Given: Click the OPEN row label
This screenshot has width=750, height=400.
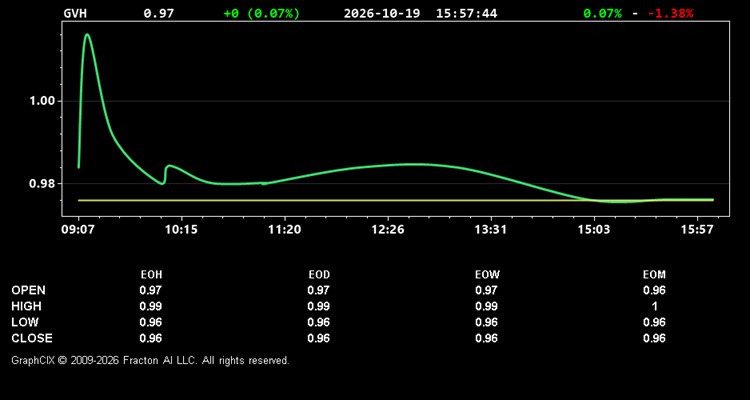Looking at the screenshot, I should [x=29, y=290].
